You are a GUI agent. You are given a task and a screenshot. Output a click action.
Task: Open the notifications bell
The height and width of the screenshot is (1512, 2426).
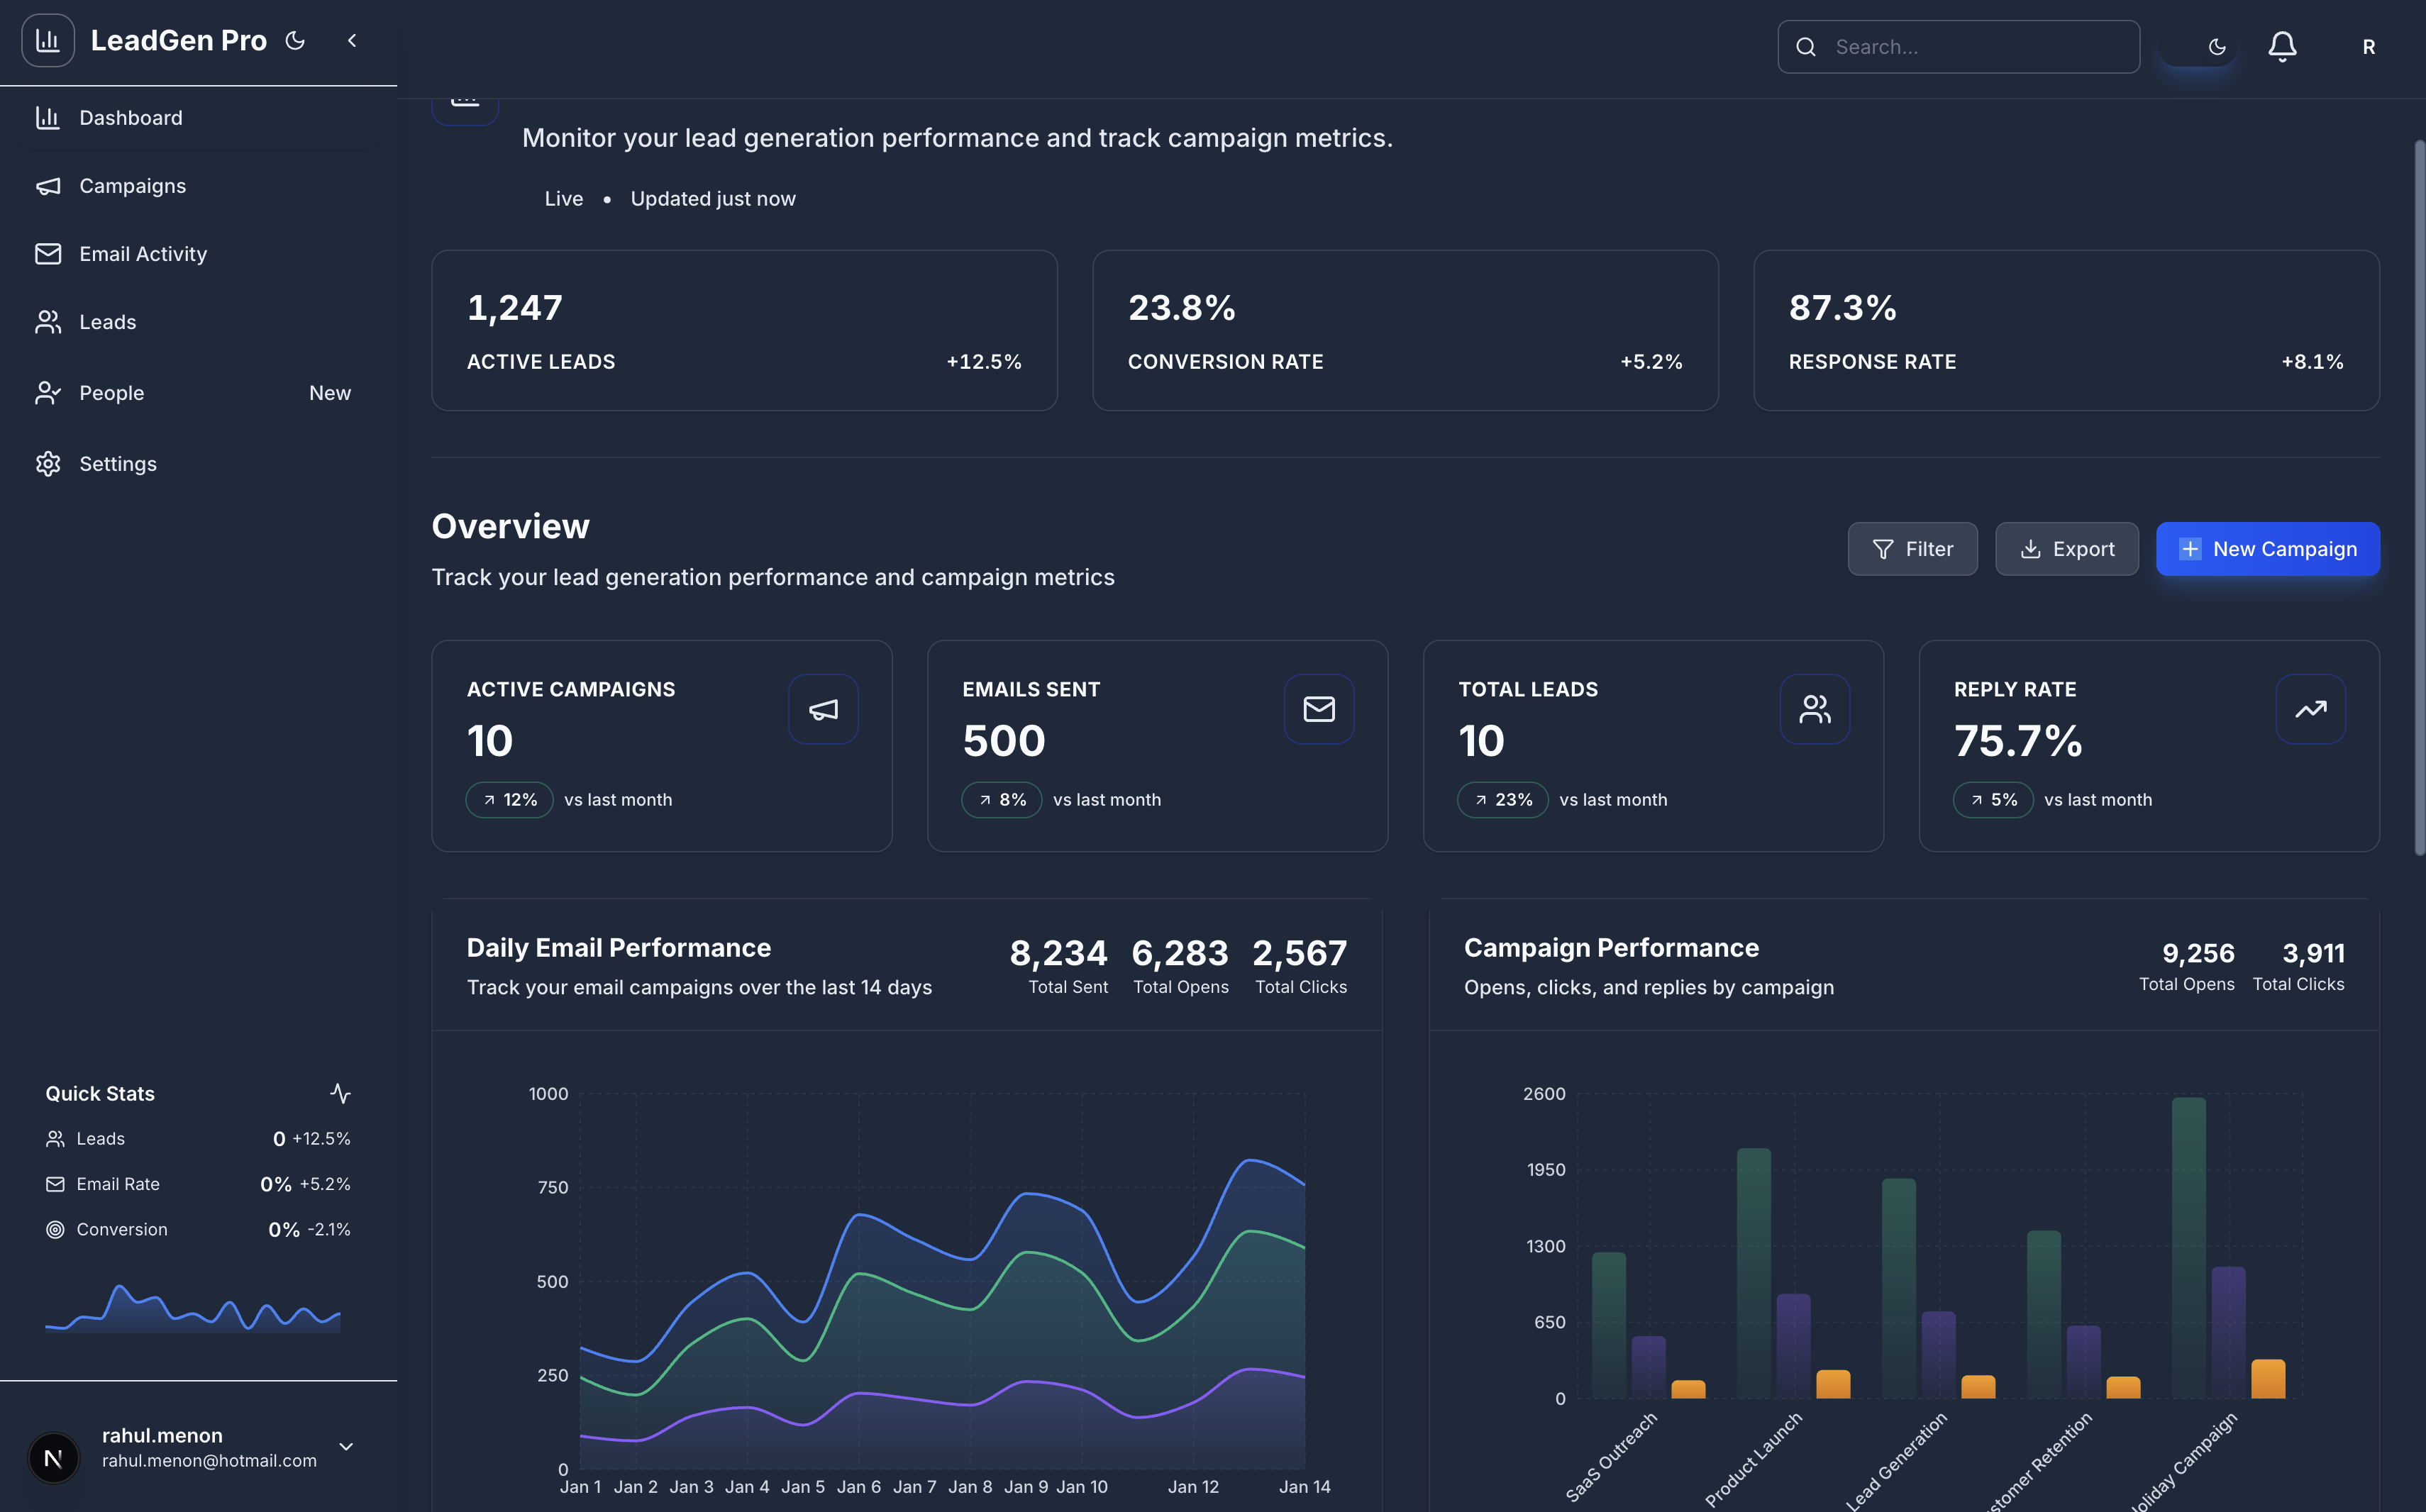(2281, 46)
